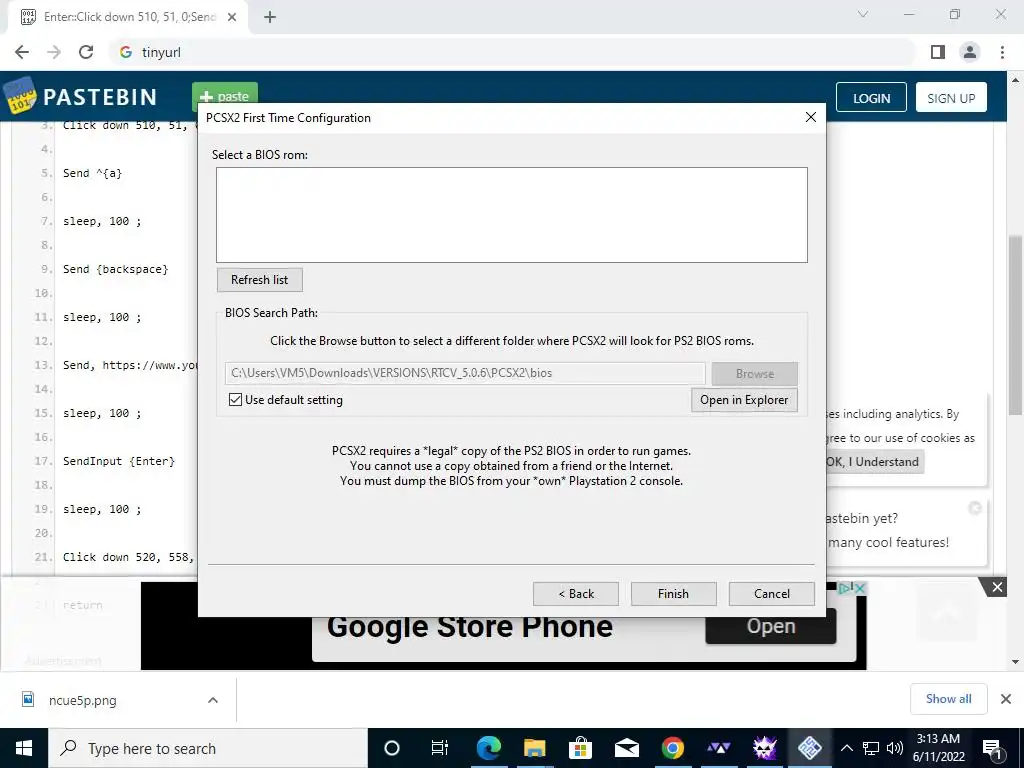Open the Chrome profile avatar icon
1024x768 pixels.
pyautogui.click(x=970, y=52)
